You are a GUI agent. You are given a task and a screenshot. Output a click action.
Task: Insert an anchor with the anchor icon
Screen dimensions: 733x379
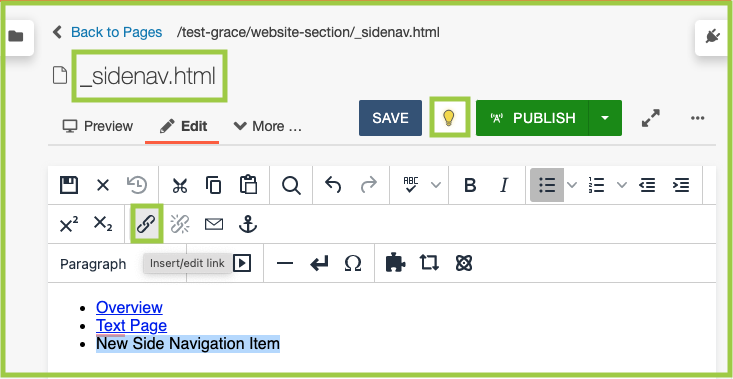tap(248, 224)
